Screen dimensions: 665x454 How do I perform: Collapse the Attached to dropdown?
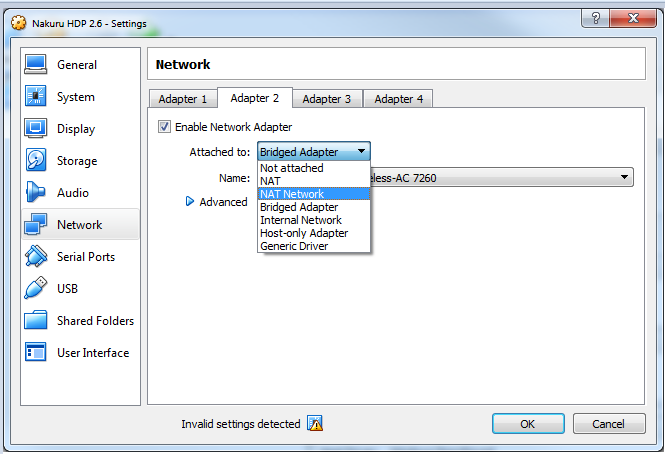(314, 151)
